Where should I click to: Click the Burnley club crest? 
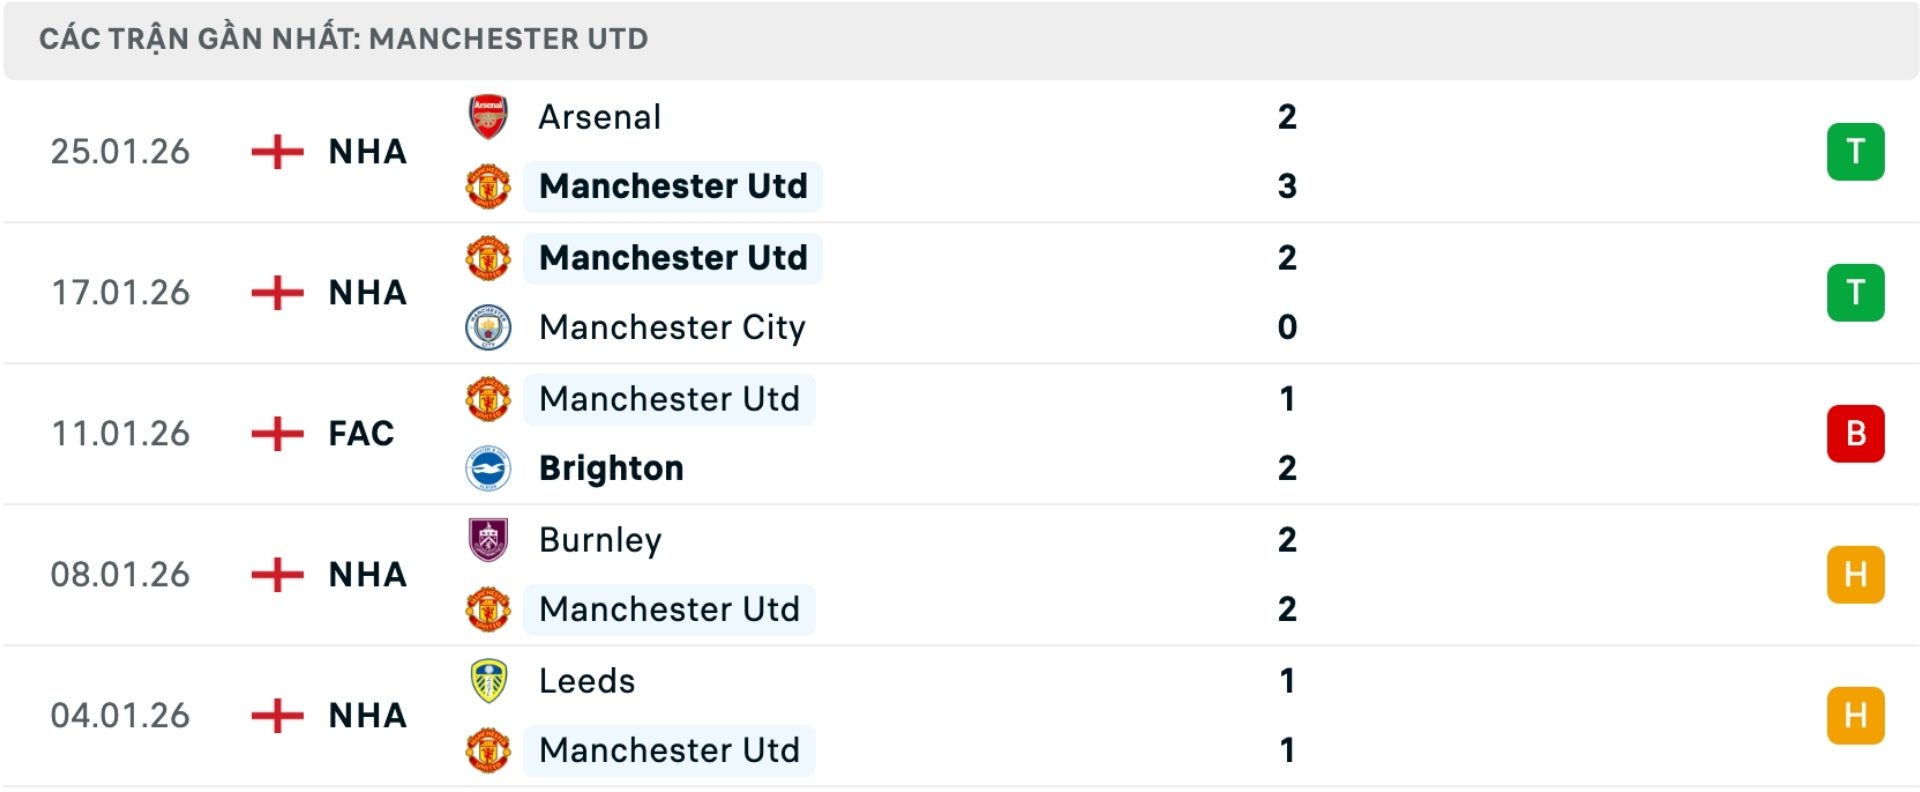487,540
